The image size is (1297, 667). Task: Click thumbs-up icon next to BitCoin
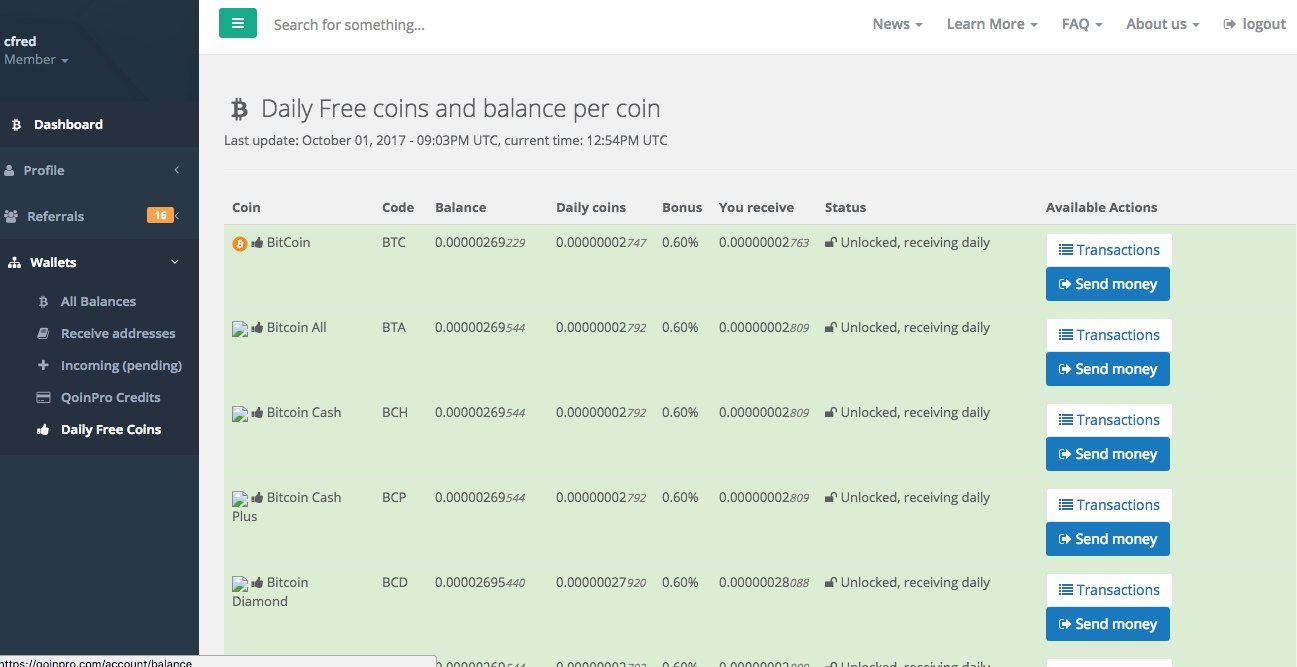tap(257, 243)
